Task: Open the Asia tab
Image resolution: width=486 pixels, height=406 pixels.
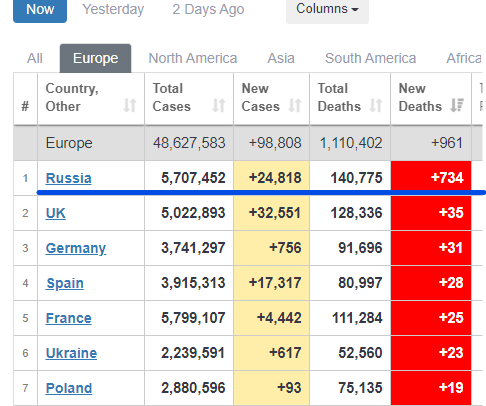Action: point(281,58)
